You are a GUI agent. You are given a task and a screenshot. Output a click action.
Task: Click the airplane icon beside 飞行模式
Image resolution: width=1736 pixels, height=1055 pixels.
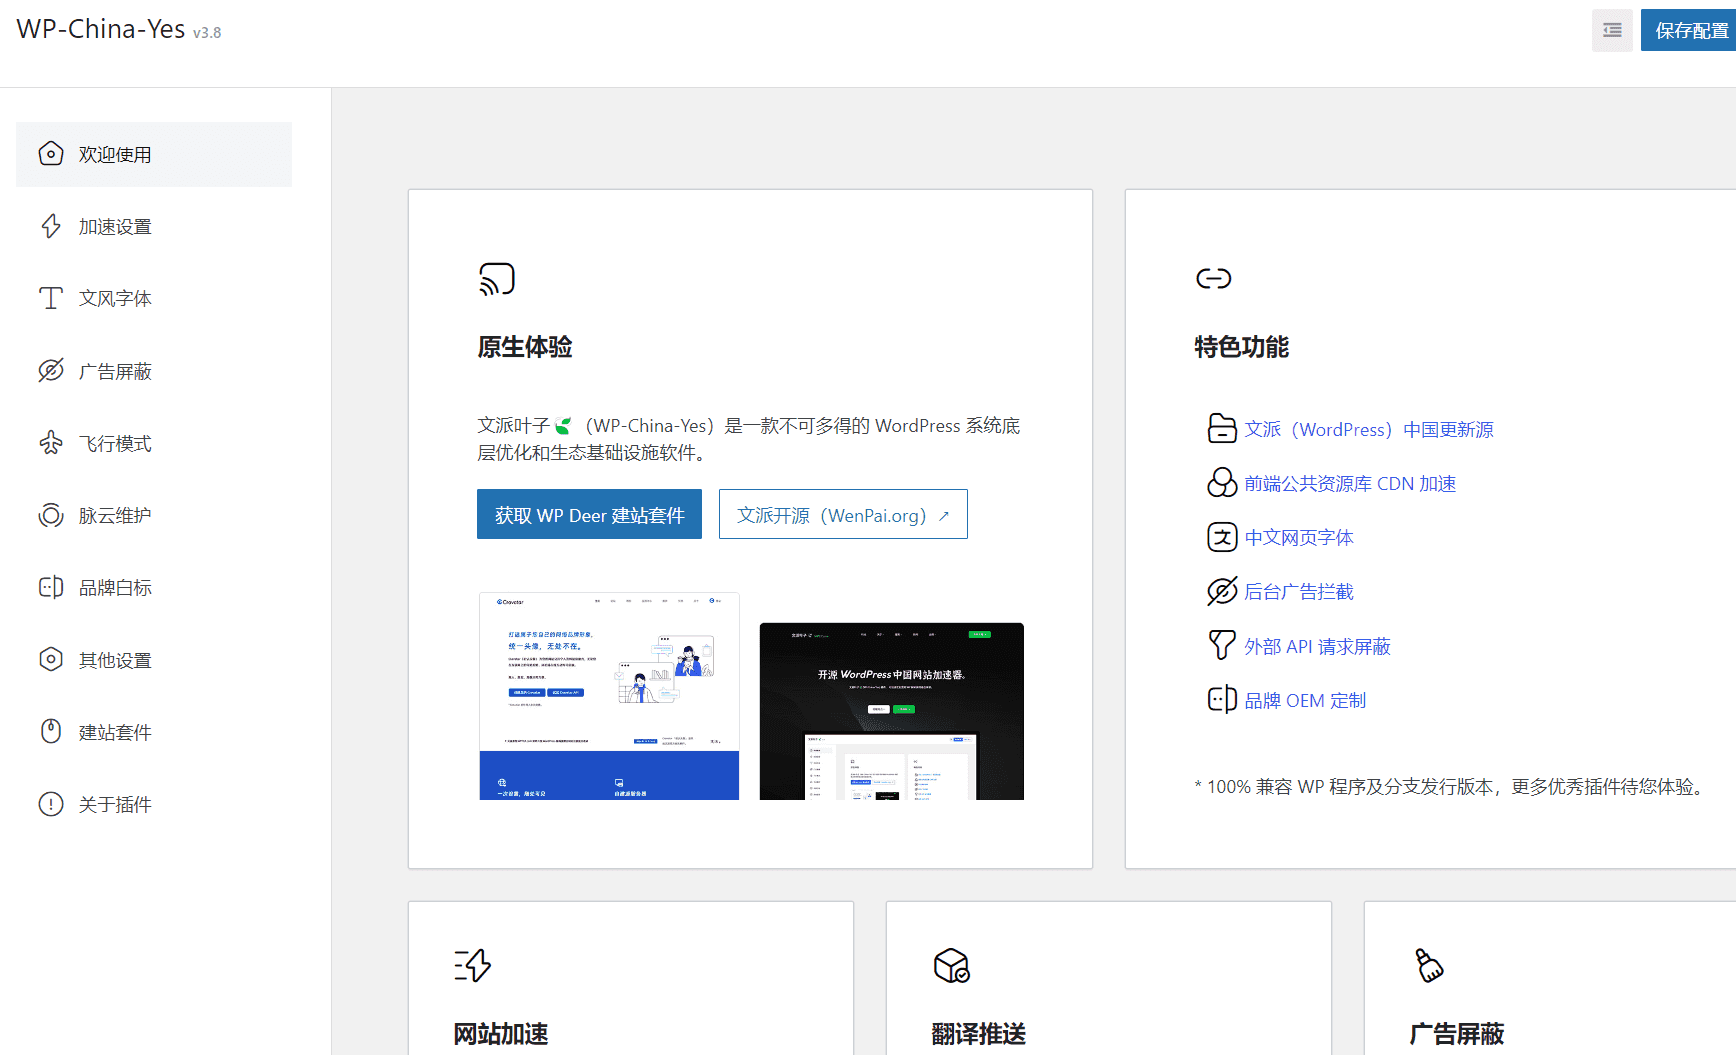tap(51, 443)
